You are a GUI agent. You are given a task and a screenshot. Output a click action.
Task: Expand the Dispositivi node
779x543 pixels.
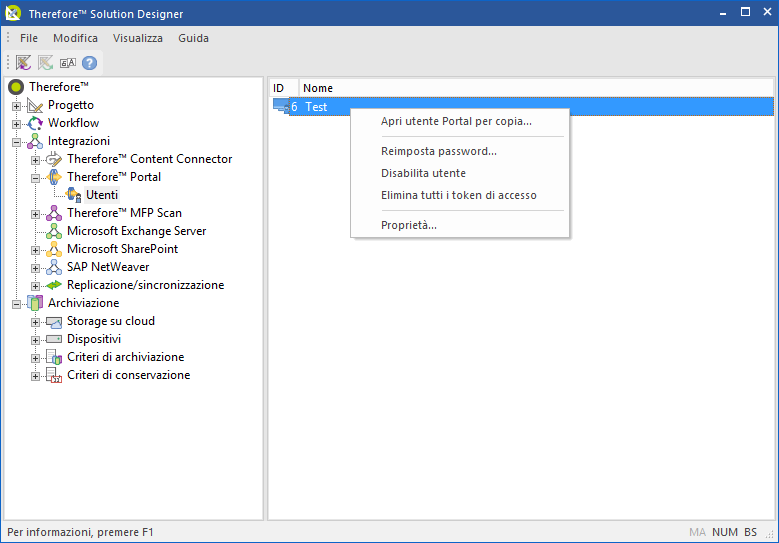pyautogui.click(x=35, y=340)
